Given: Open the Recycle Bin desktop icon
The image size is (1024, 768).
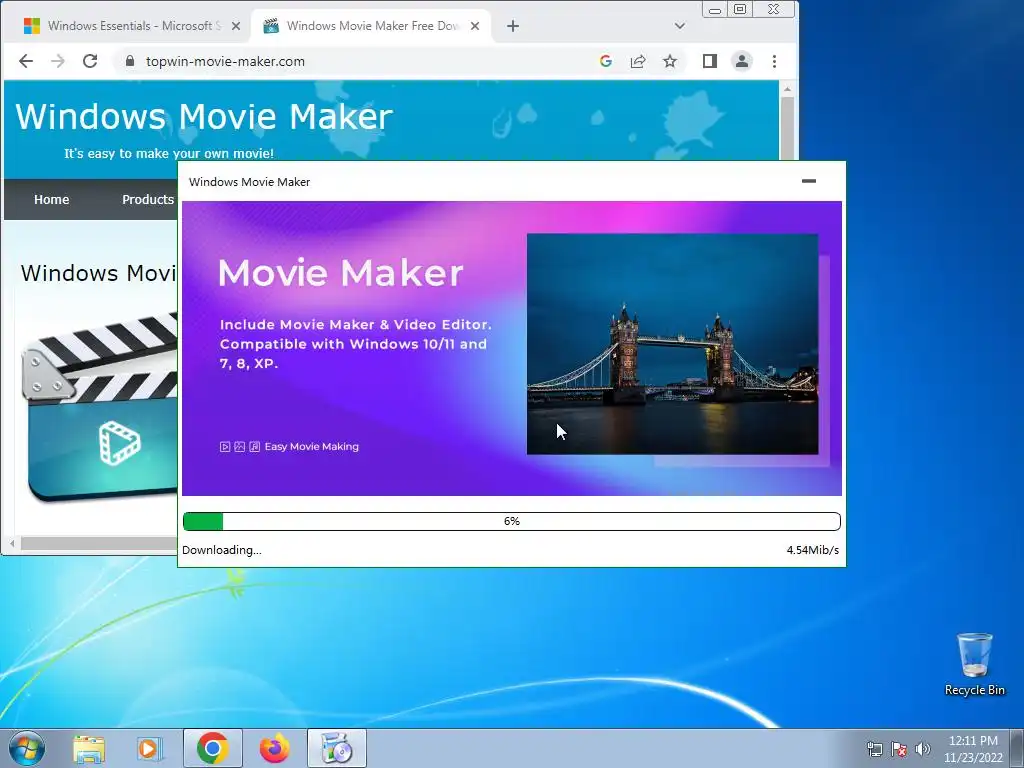Looking at the screenshot, I should pos(974,664).
